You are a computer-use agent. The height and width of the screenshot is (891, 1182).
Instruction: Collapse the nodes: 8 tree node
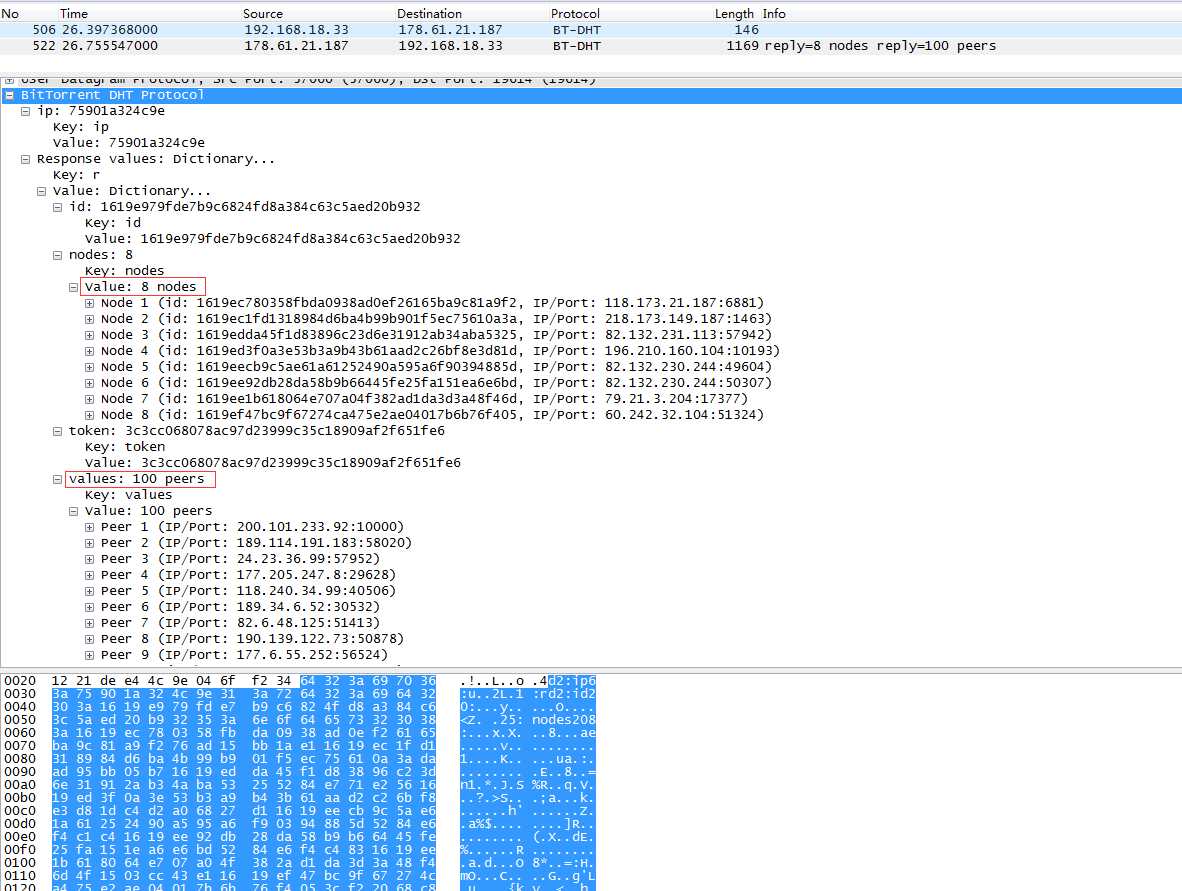[x=57, y=256]
